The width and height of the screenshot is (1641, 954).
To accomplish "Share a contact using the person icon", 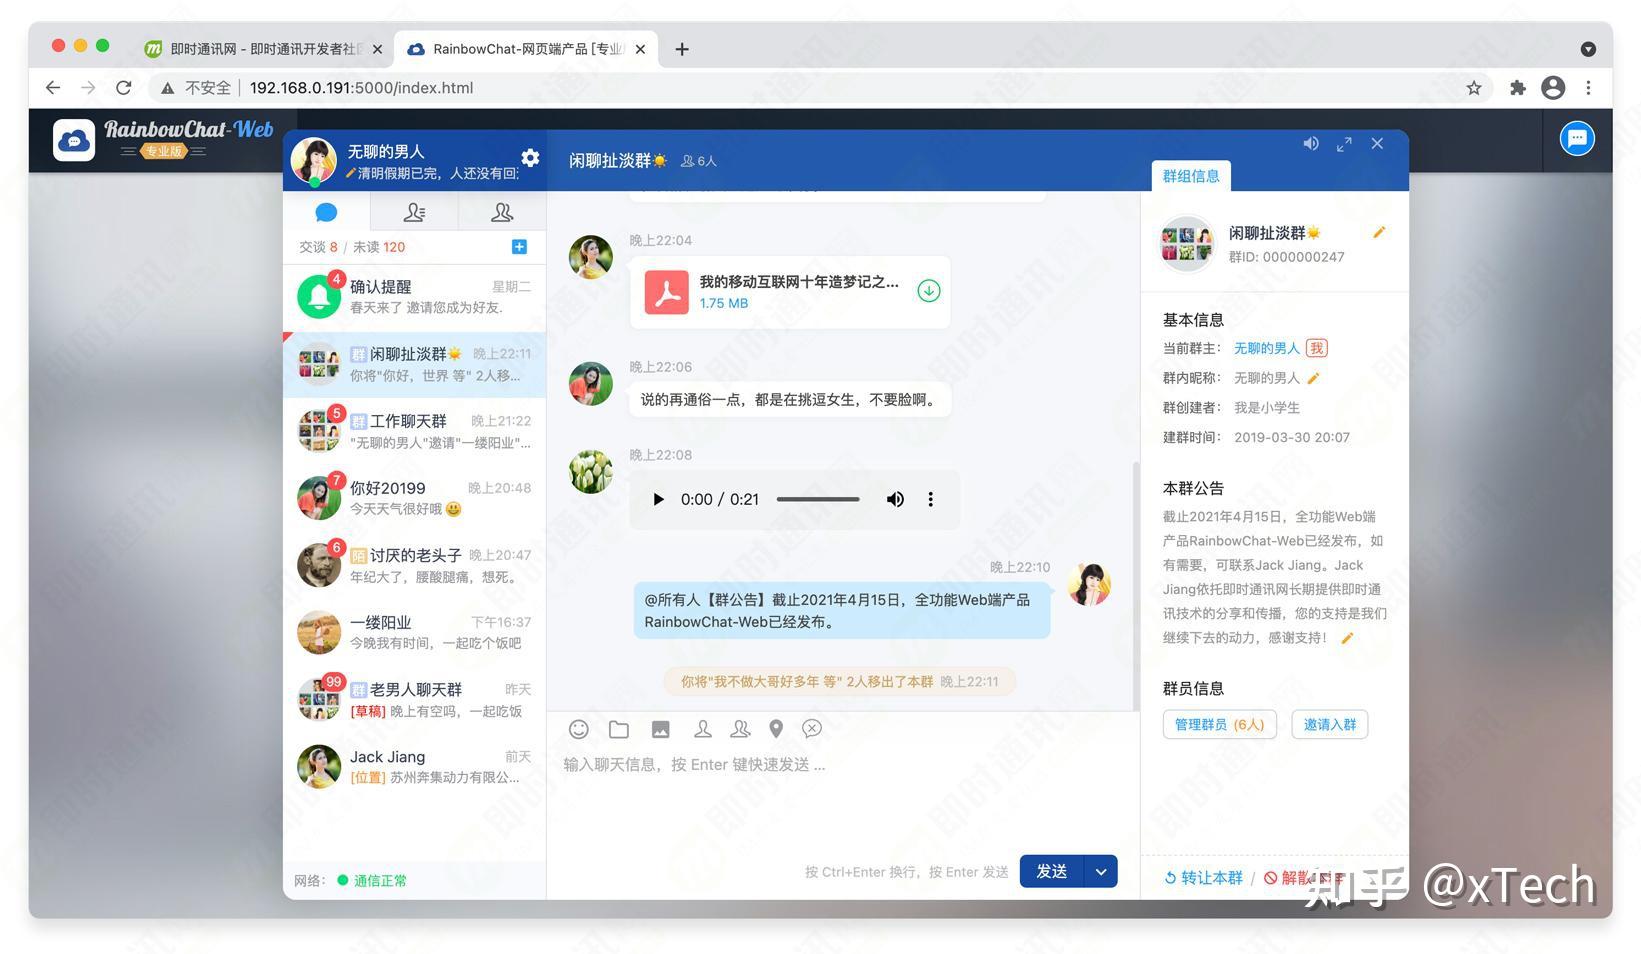I will point(702,729).
